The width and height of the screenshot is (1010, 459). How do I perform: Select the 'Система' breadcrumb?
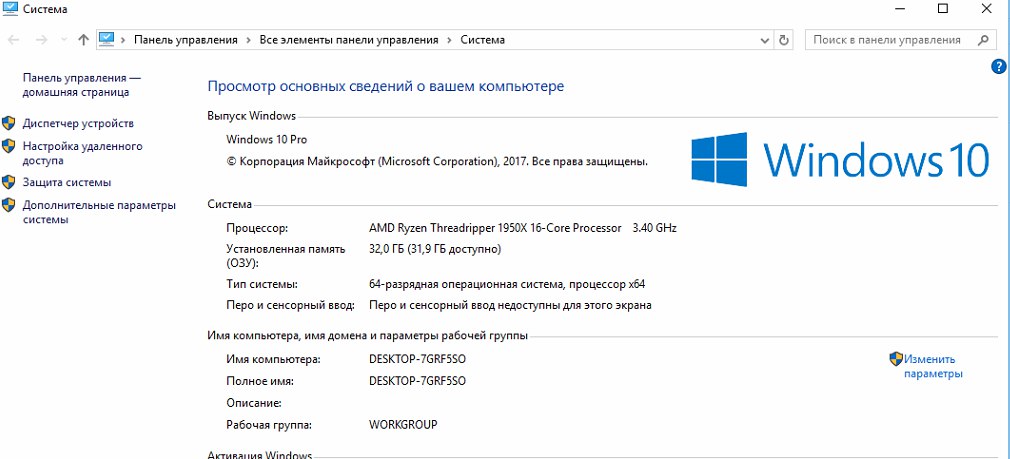pyautogui.click(x=482, y=40)
